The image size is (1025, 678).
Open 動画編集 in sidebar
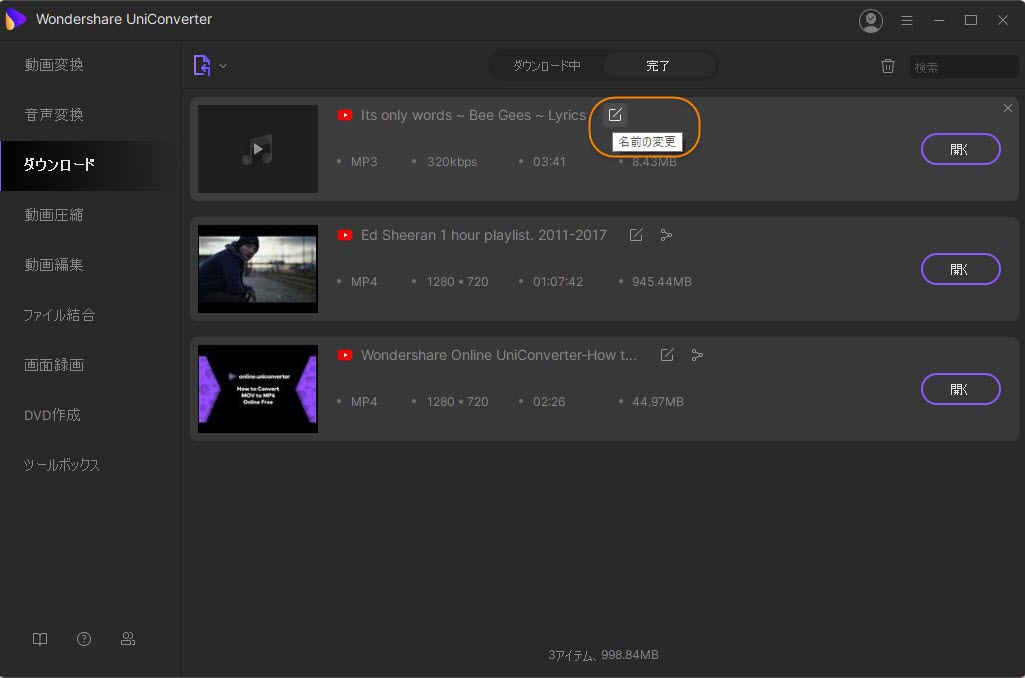tap(54, 264)
